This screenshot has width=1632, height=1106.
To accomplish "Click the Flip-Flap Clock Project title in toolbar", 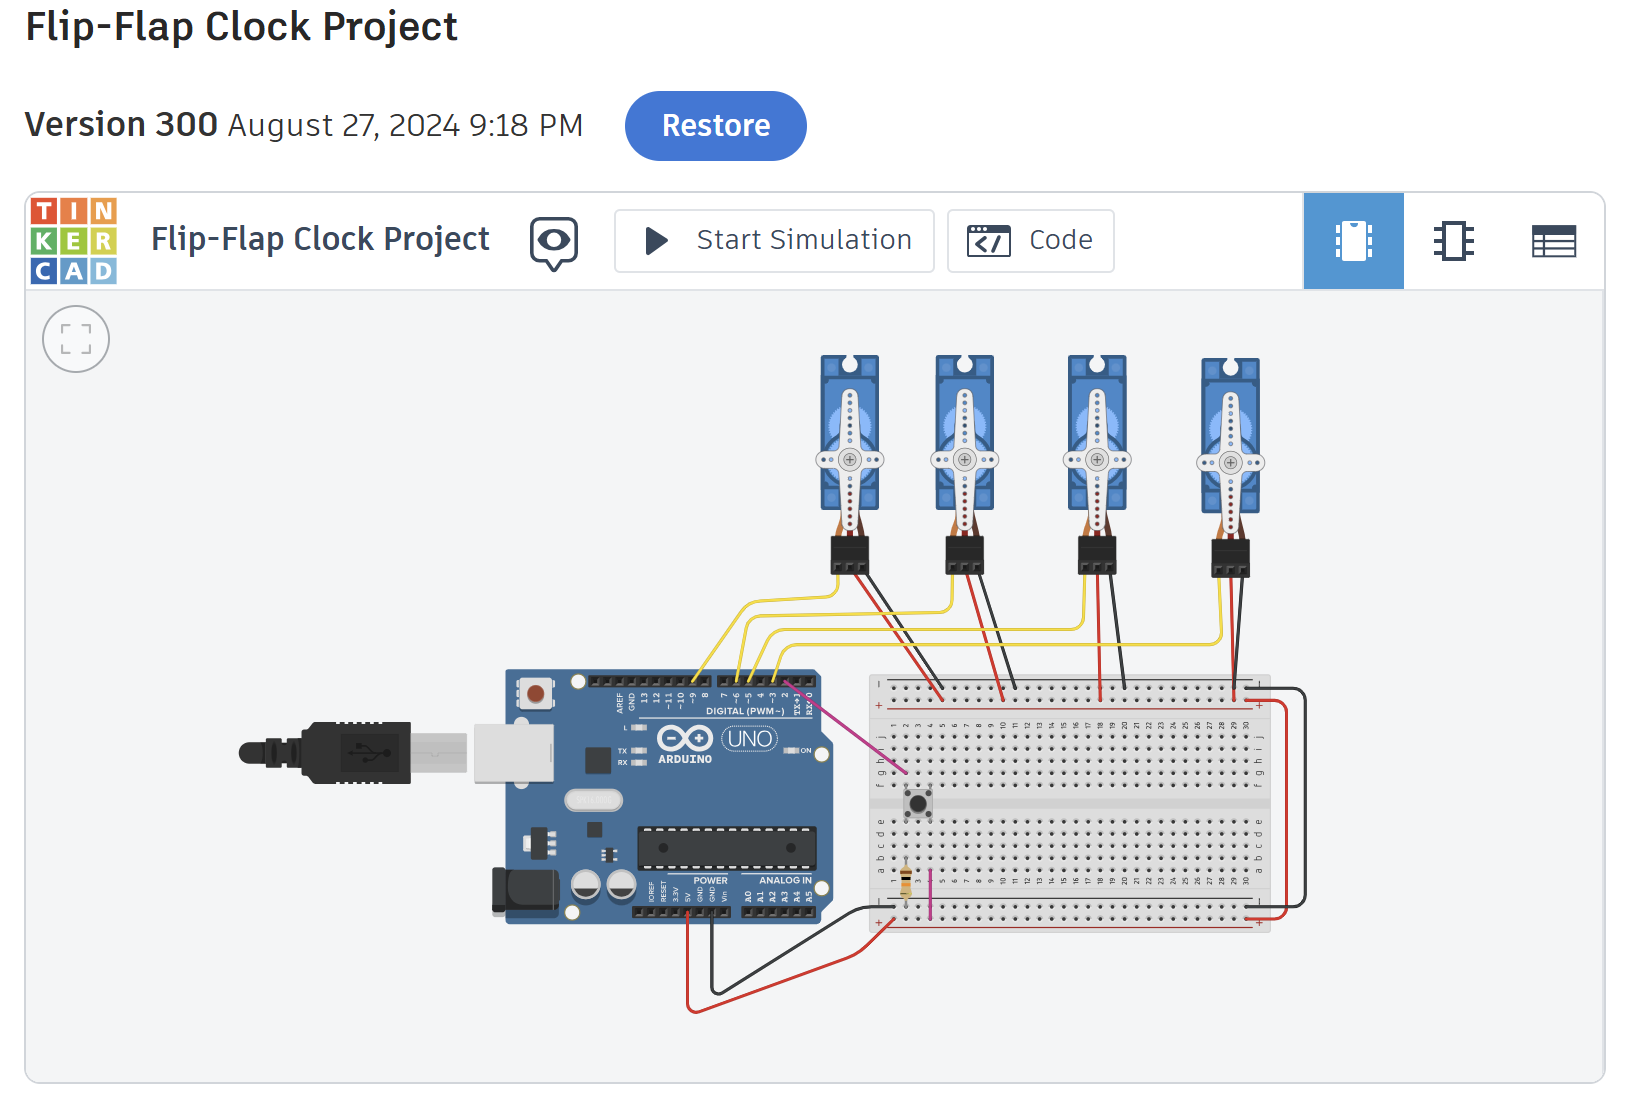I will point(320,240).
